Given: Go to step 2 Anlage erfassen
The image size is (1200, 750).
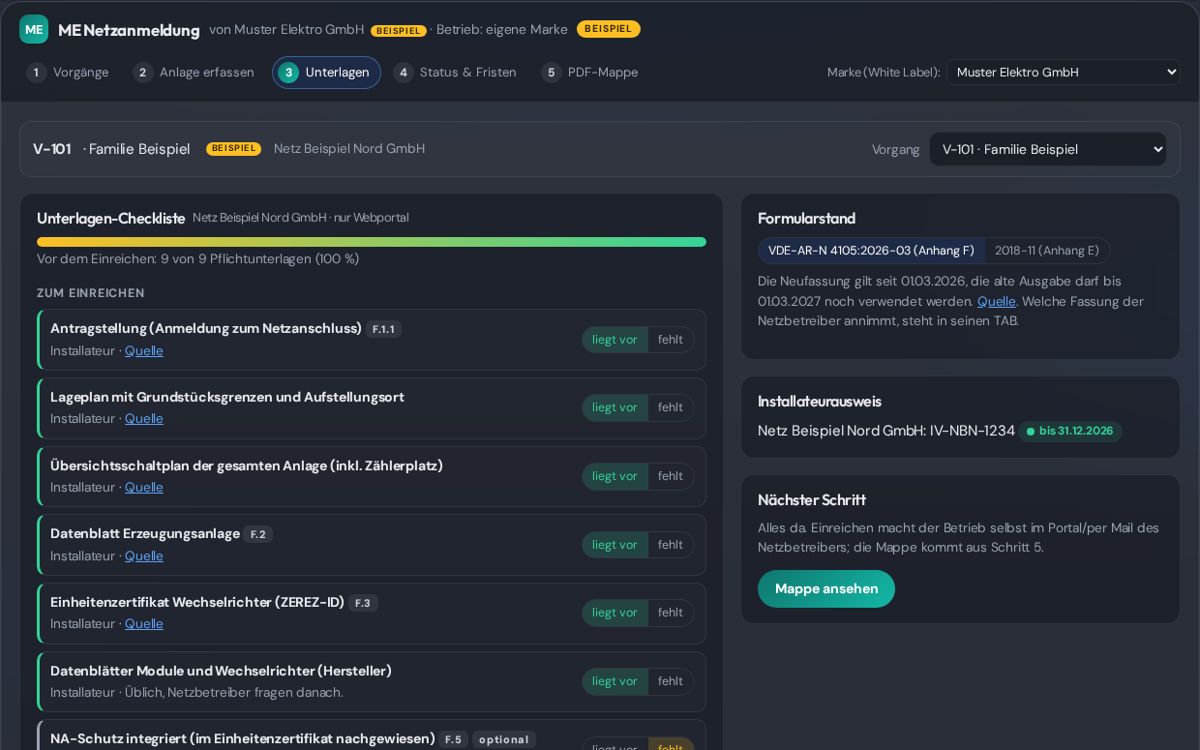Looking at the screenshot, I should [x=194, y=72].
